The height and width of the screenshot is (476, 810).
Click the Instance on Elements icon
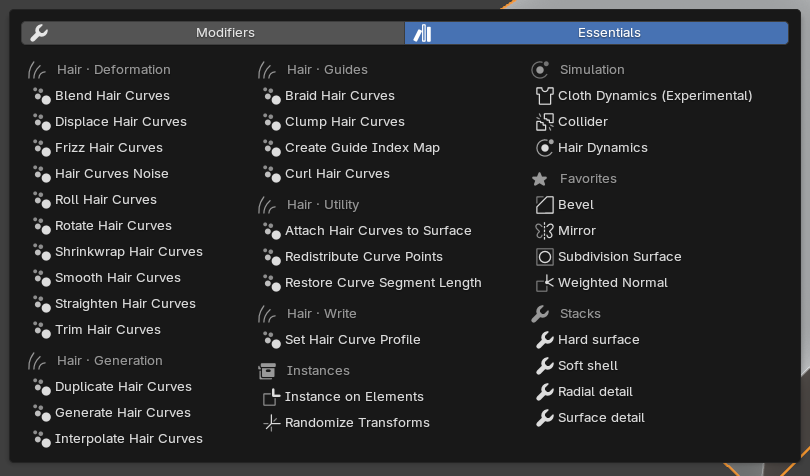272,397
